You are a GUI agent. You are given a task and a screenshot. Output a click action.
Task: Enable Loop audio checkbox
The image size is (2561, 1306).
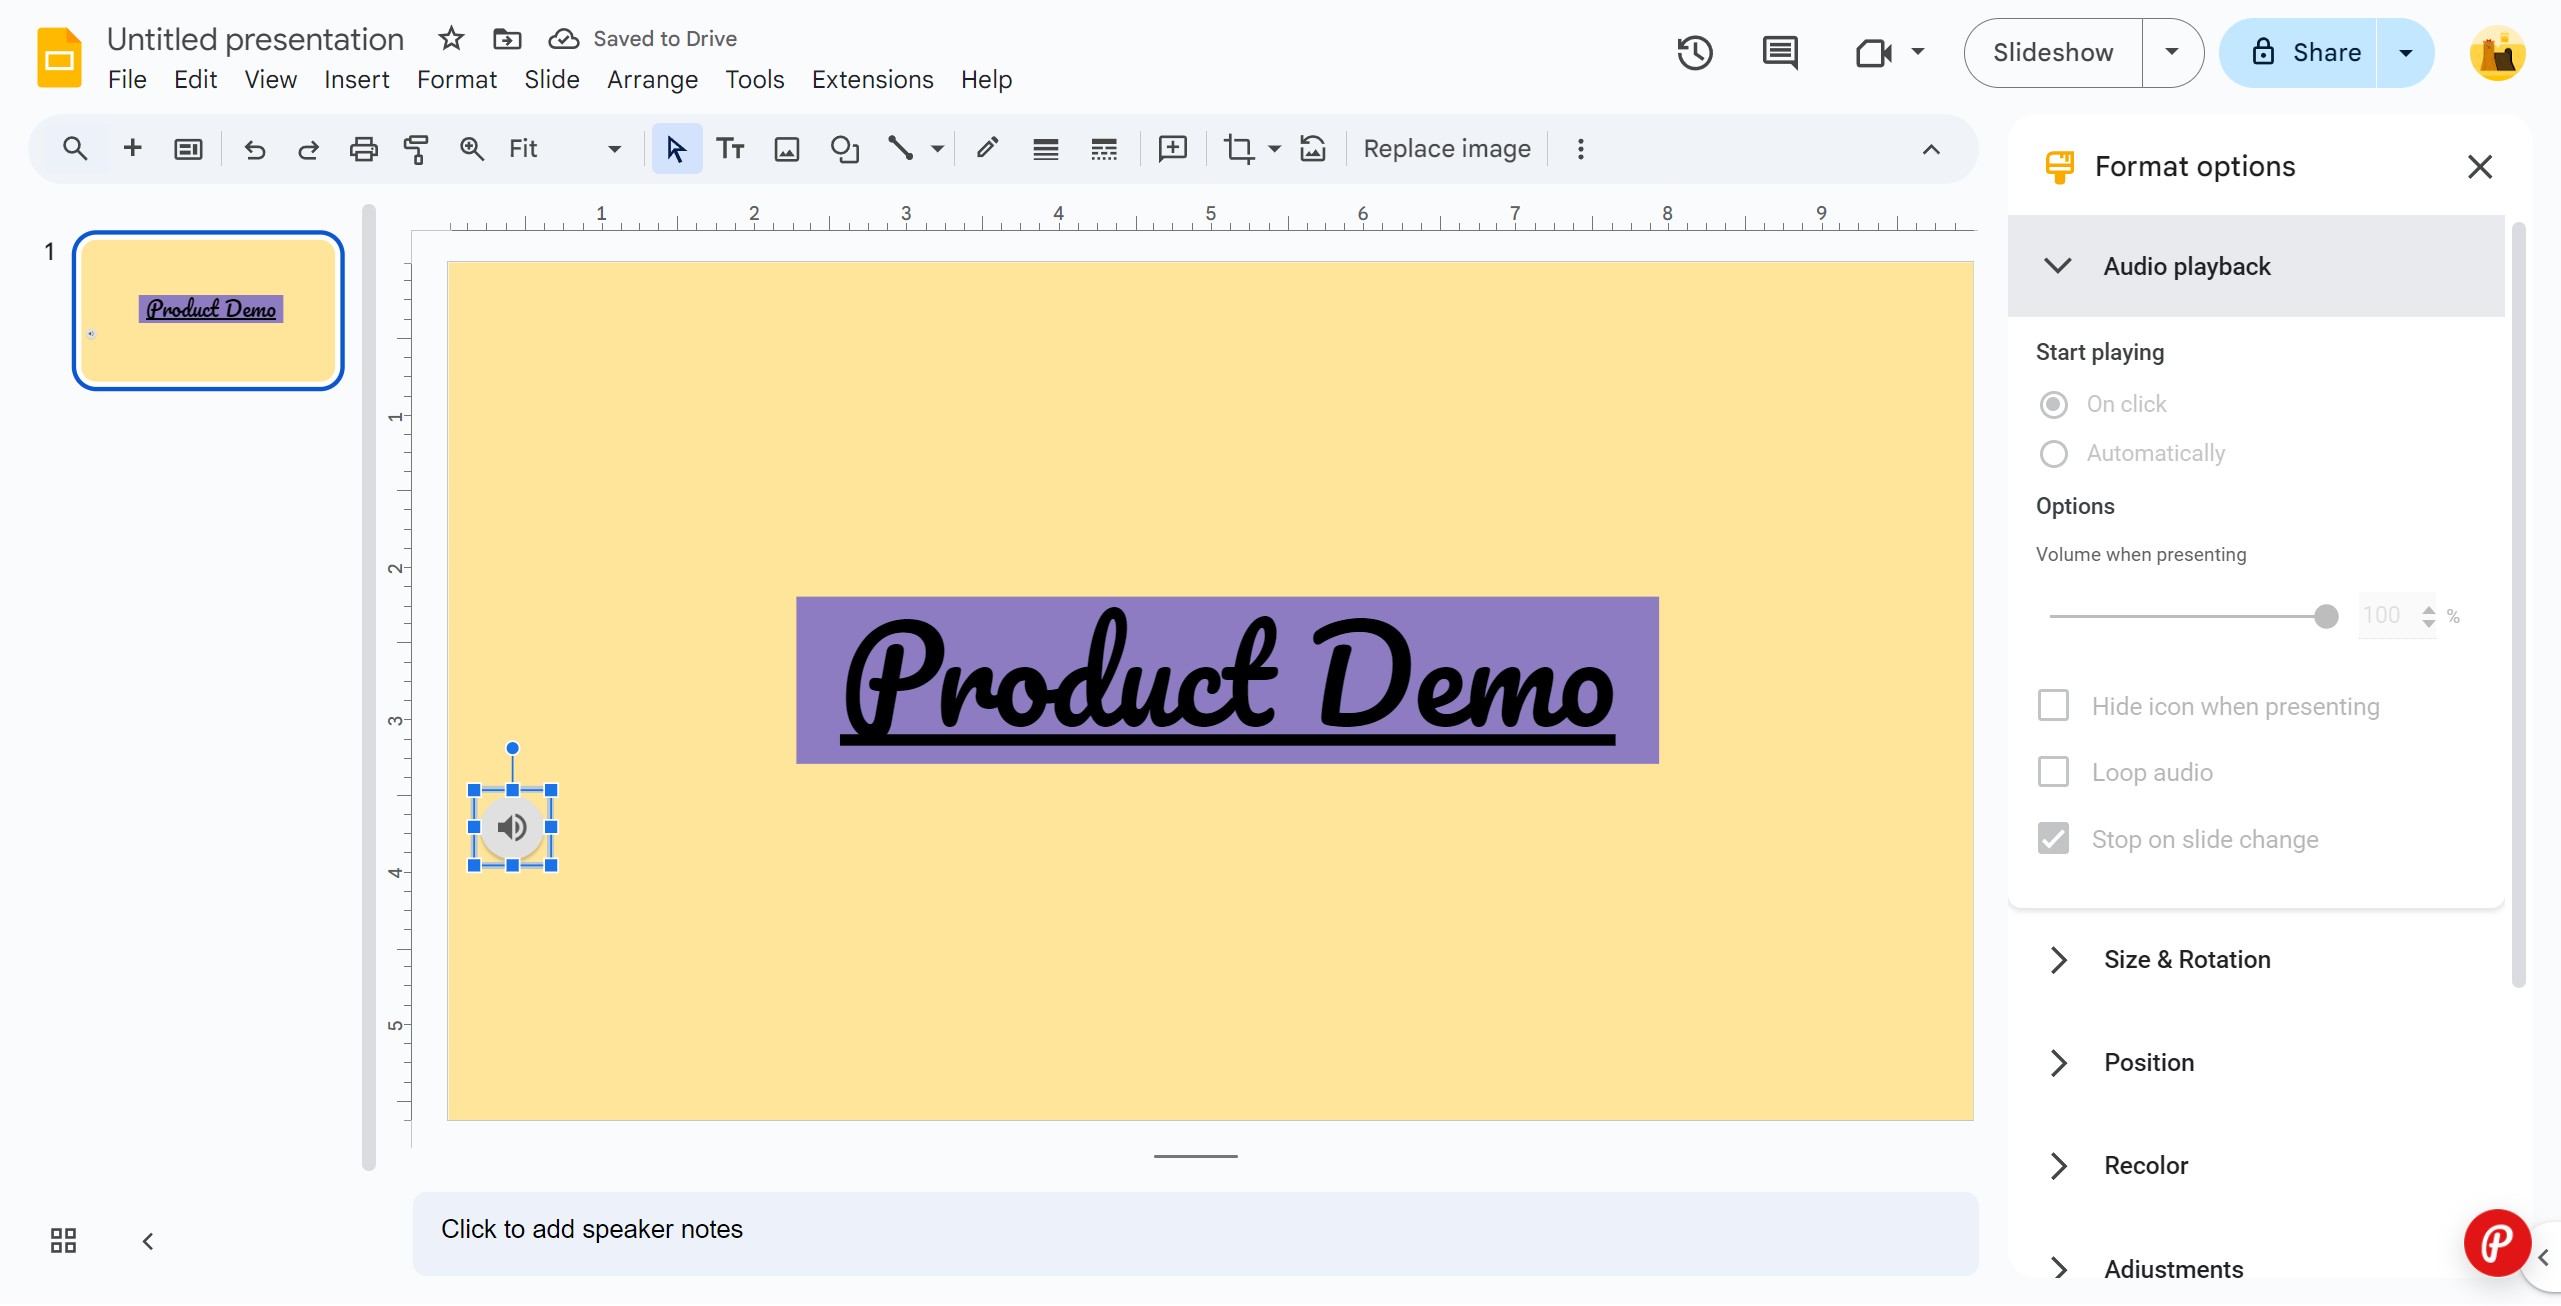coord(2053,772)
